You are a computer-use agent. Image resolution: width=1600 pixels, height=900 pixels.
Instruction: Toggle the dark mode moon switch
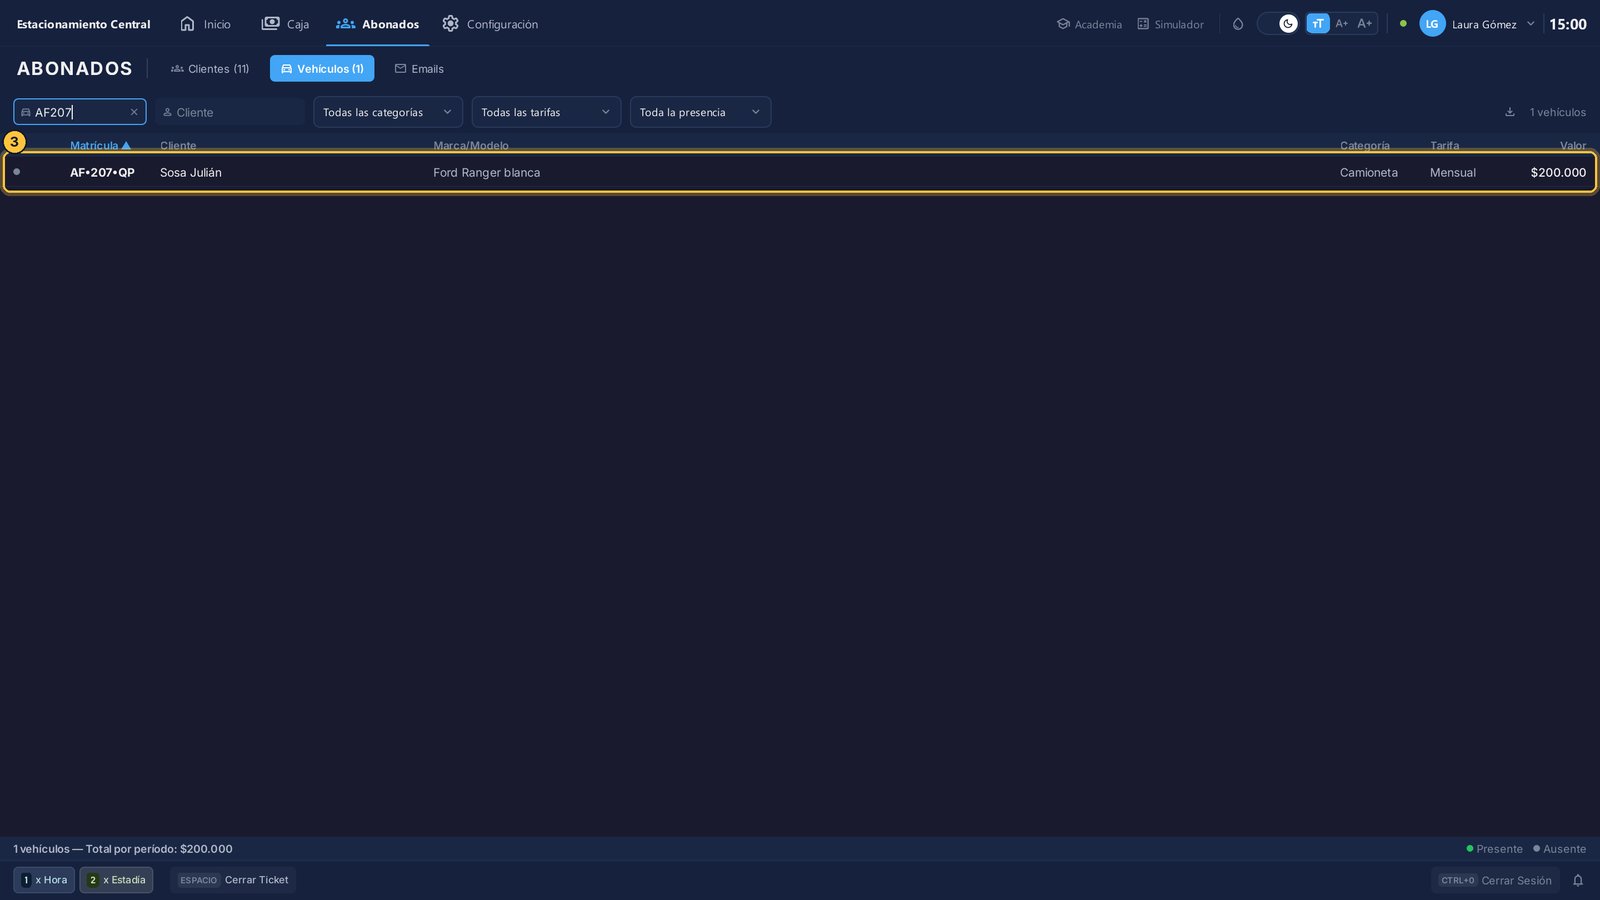click(x=1278, y=24)
